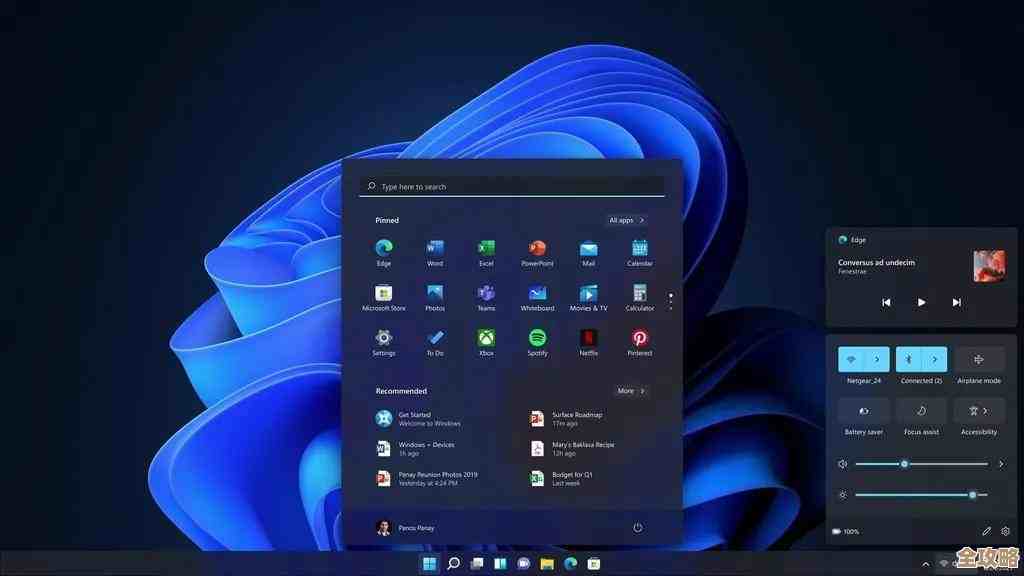Expand the Recommended section with More
This screenshot has height=576, width=1024.
(x=630, y=391)
